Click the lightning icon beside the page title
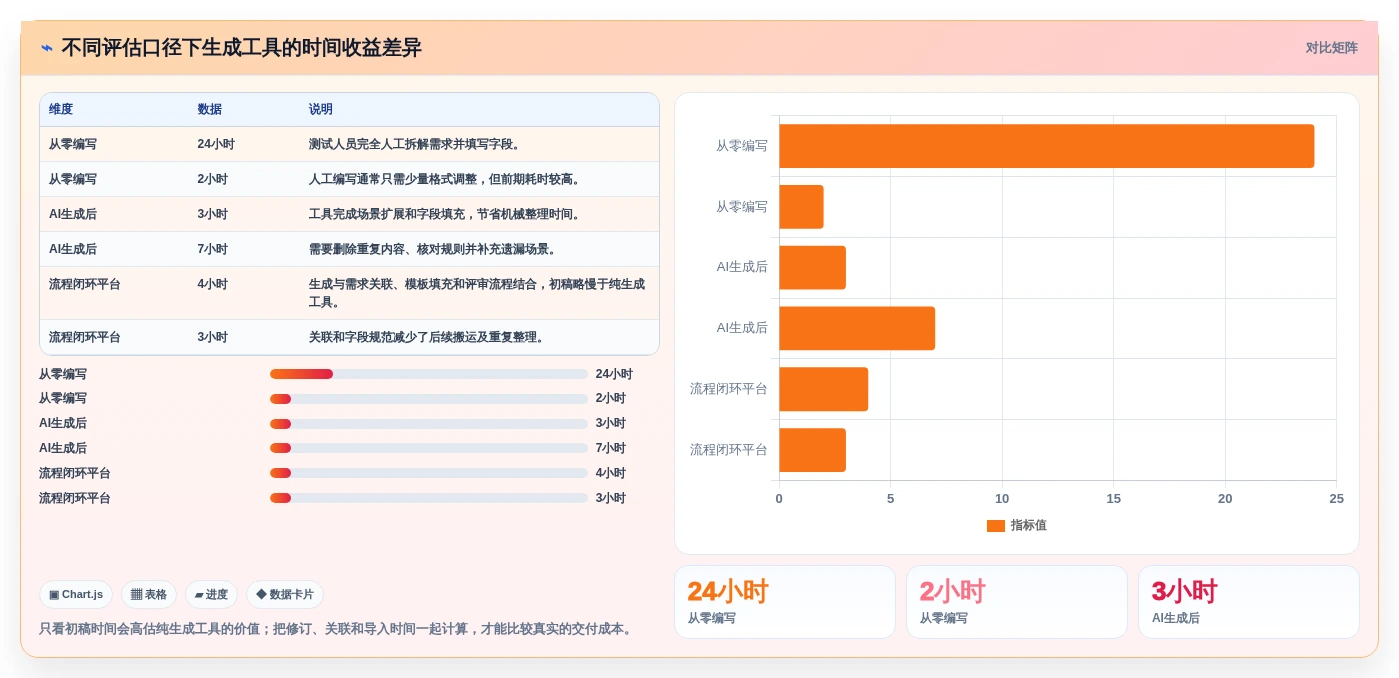1399x678 pixels. 47,48
